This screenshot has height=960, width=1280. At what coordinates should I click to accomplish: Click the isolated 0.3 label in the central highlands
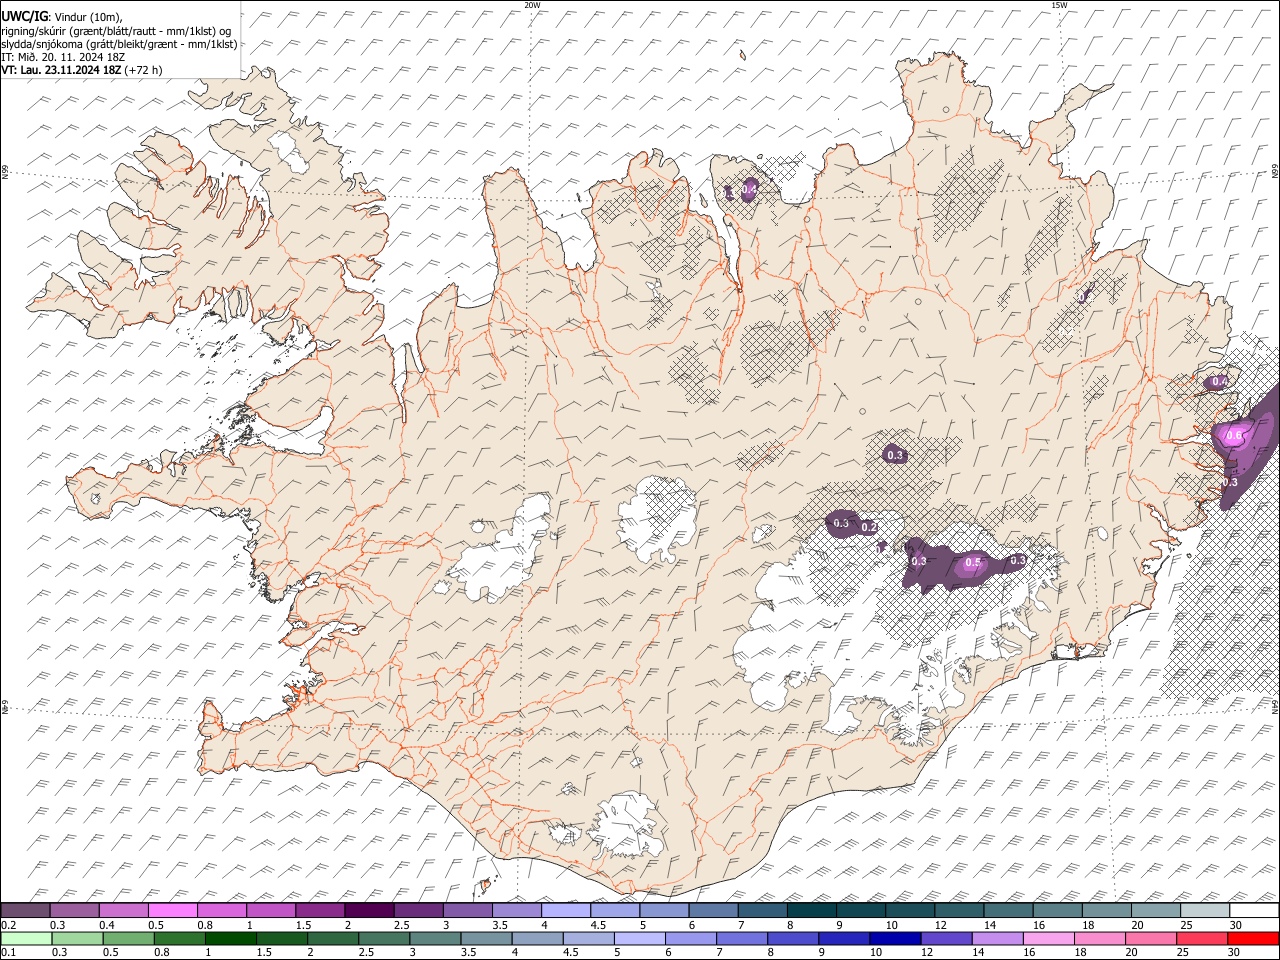[895, 455]
